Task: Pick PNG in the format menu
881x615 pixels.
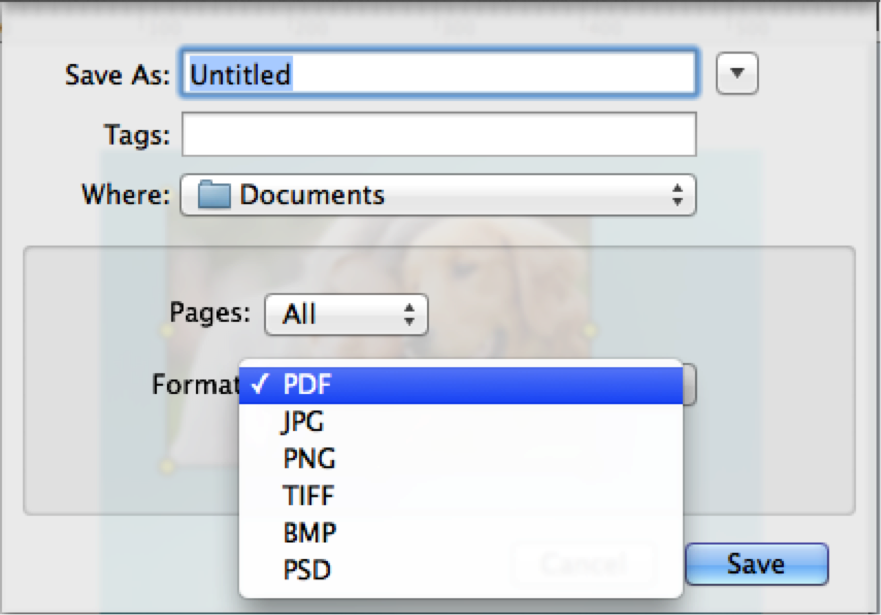Action: (x=309, y=459)
